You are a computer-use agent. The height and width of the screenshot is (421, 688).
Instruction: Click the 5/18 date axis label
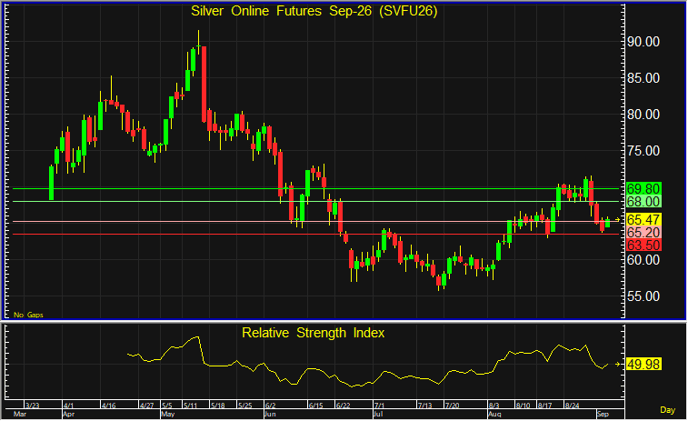(218, 405)
